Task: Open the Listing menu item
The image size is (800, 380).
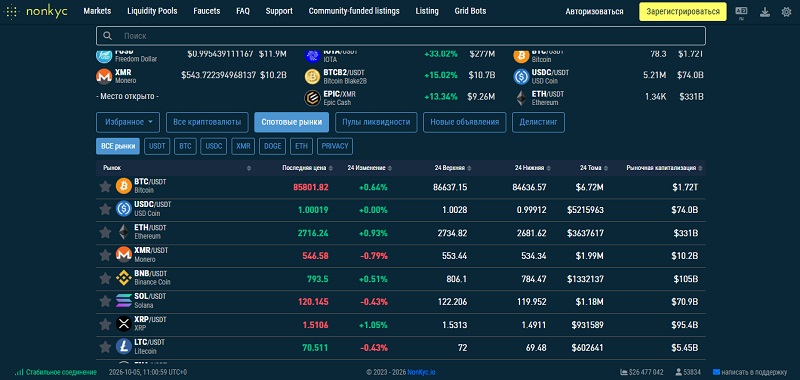Action: [x=427, y=11]
